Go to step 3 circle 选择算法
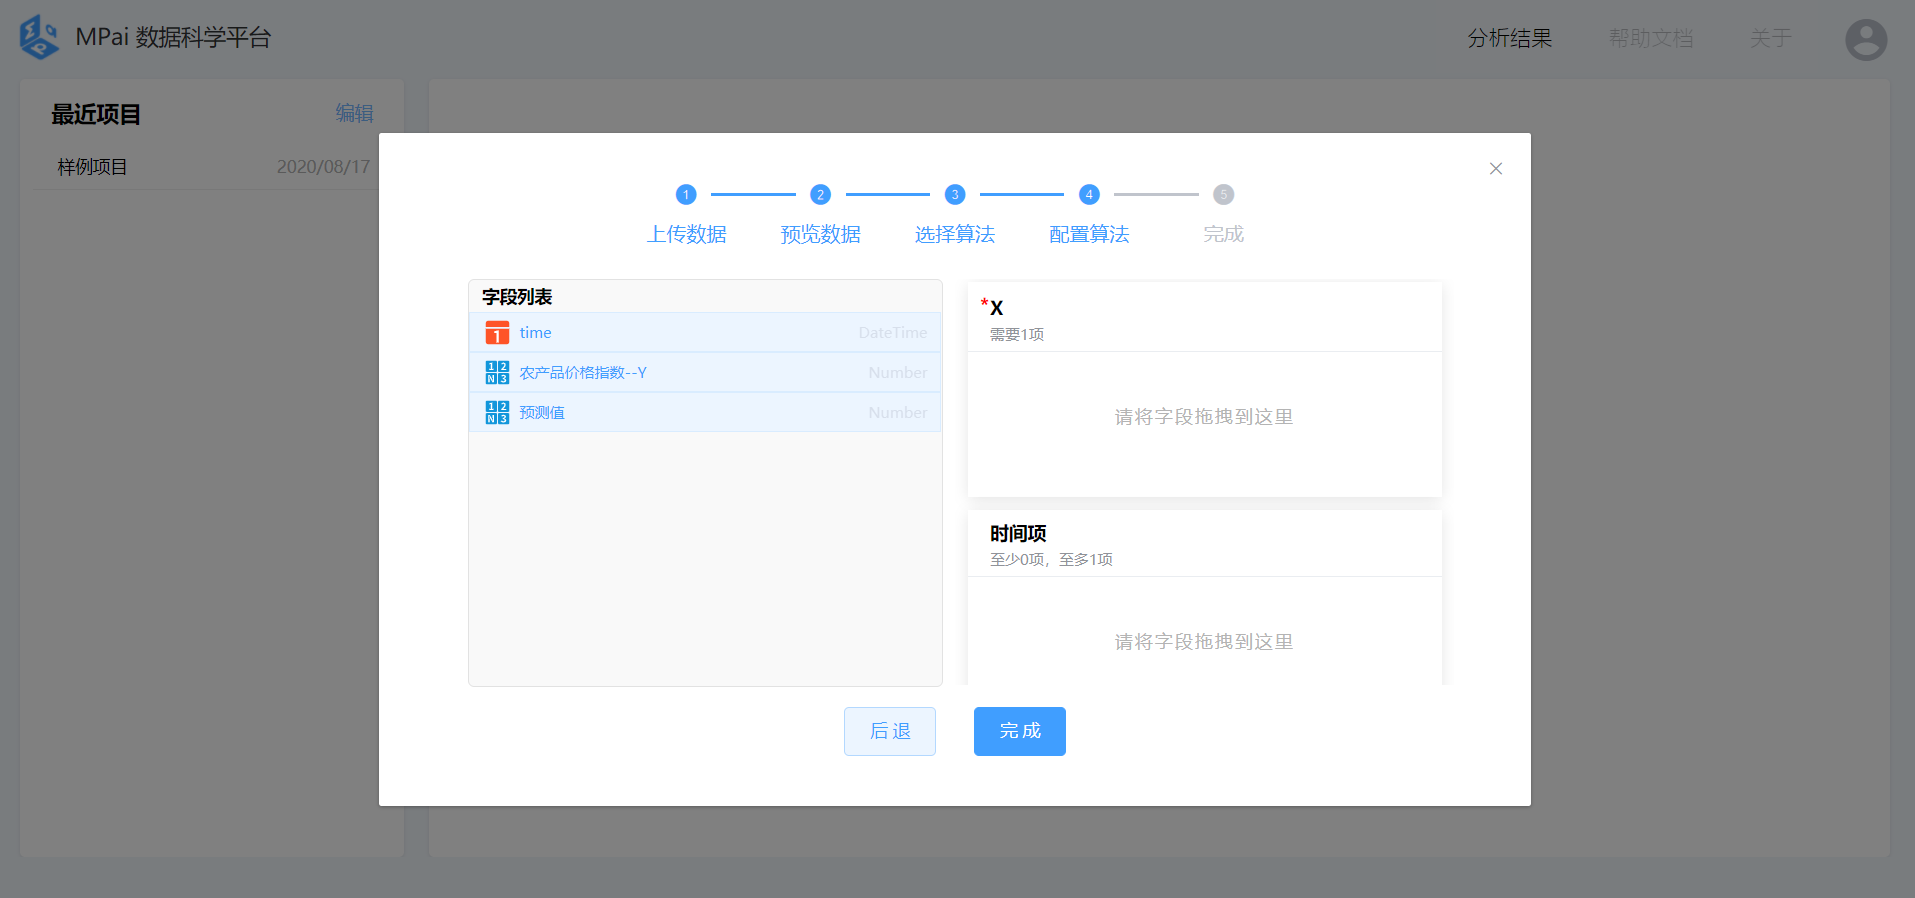The image size is (1915, 898). pos(955,195)
